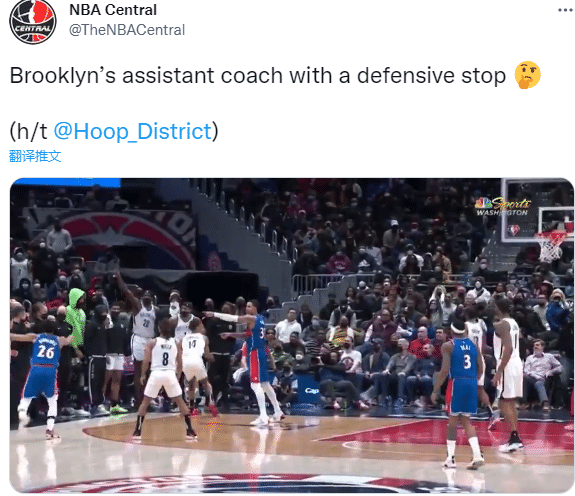The height and width of the screenshot is (496, 575).
Task: Click the NBA Central display name
Action: tap(113, 10)
